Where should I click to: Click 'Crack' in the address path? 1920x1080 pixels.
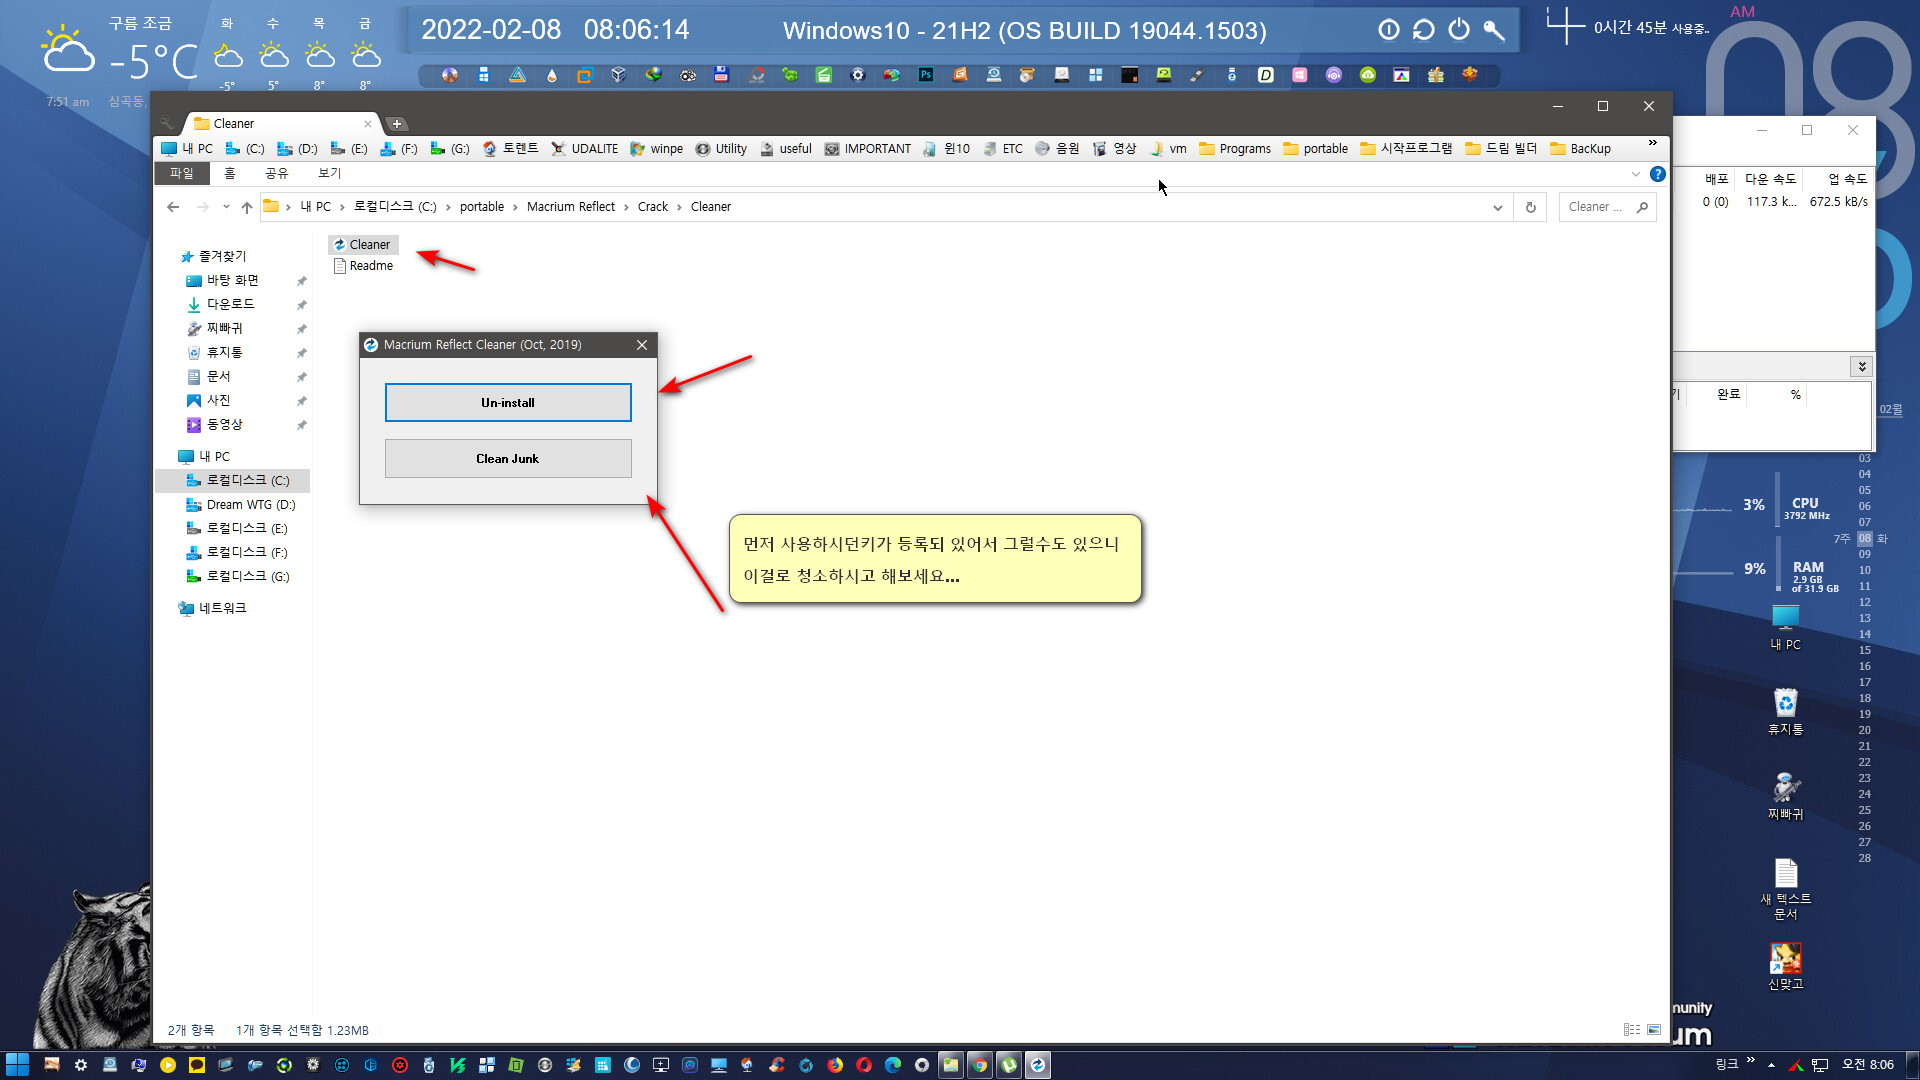653,207
